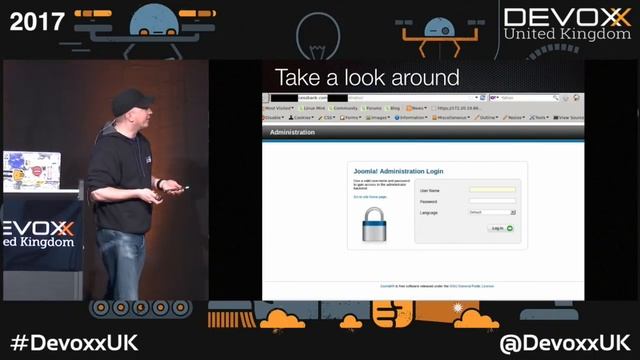640x360 pixels.
Task: Open the Resize menu in developer toolbar
Action: click(514, 118)
